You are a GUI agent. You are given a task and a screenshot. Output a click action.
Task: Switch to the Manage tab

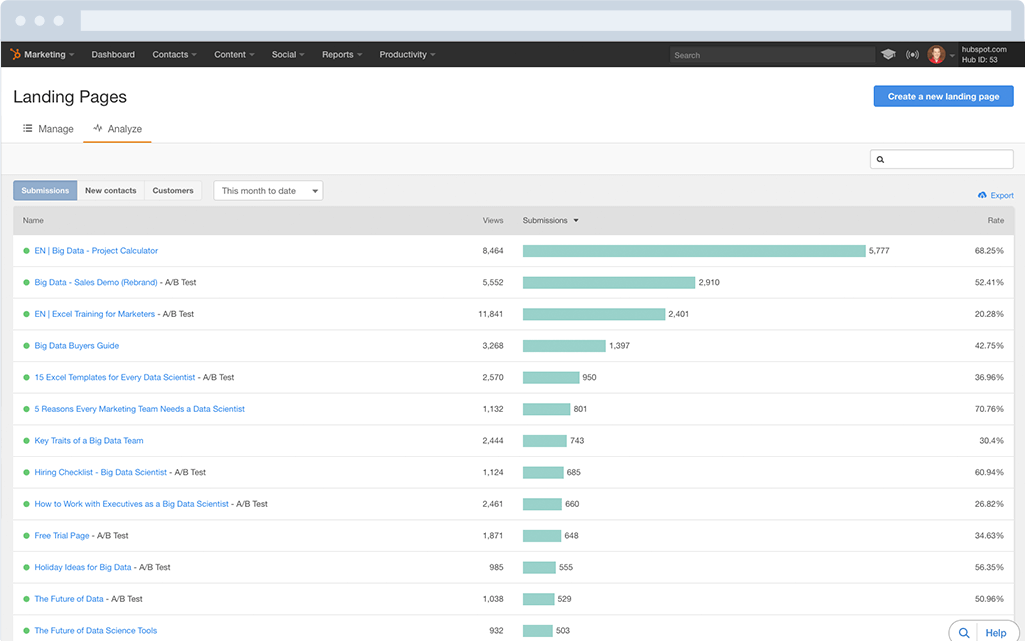click(48, 129)
